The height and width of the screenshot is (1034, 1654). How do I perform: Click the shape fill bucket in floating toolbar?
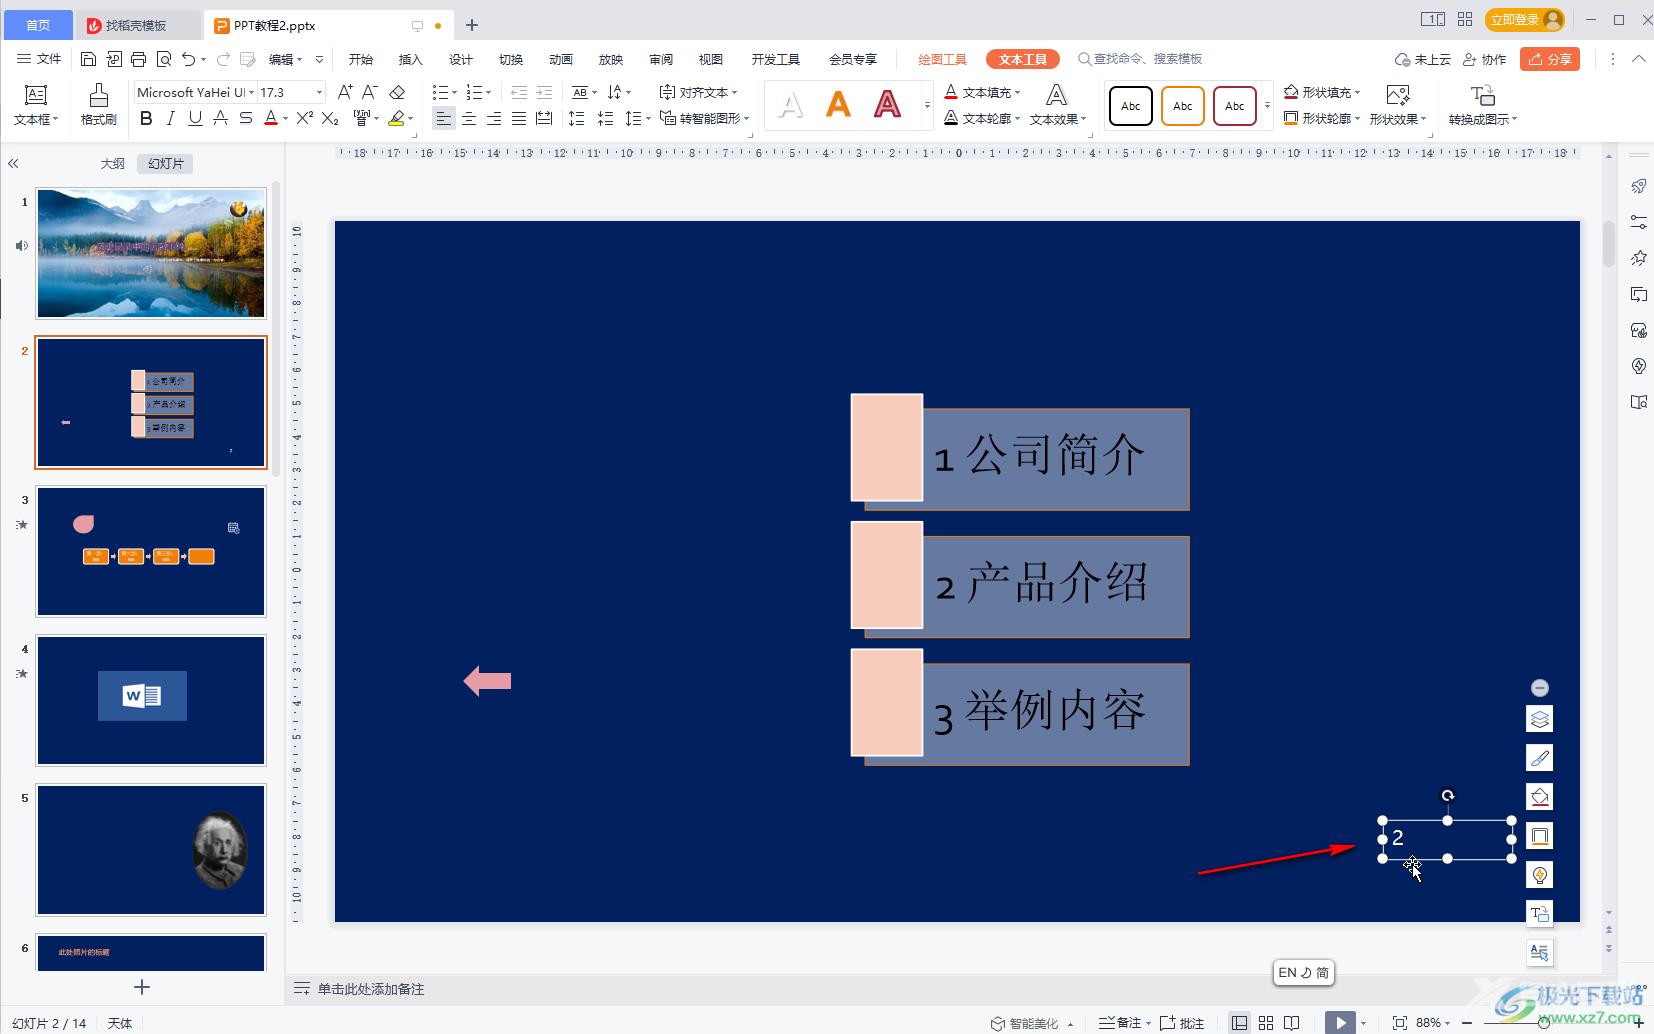click(1540, 797)
